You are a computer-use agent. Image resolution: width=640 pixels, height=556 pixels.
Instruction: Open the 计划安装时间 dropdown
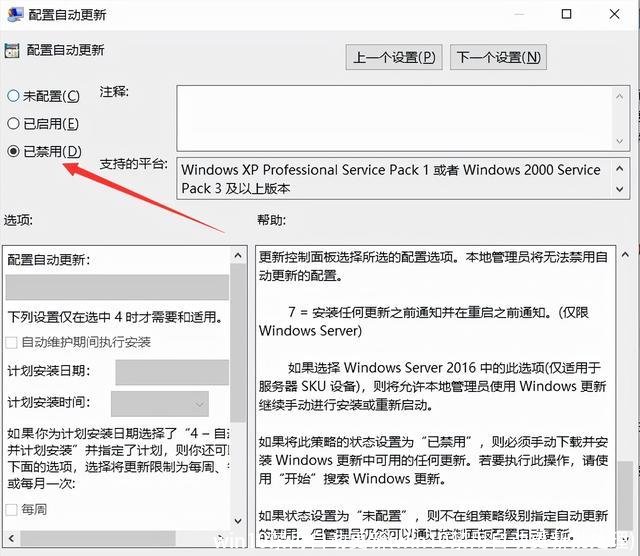click(x=160, y=404)
